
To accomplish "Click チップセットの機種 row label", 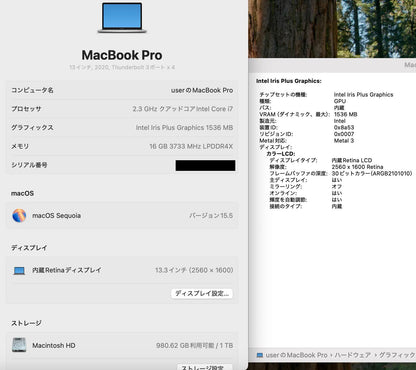I will click(283, 95).
